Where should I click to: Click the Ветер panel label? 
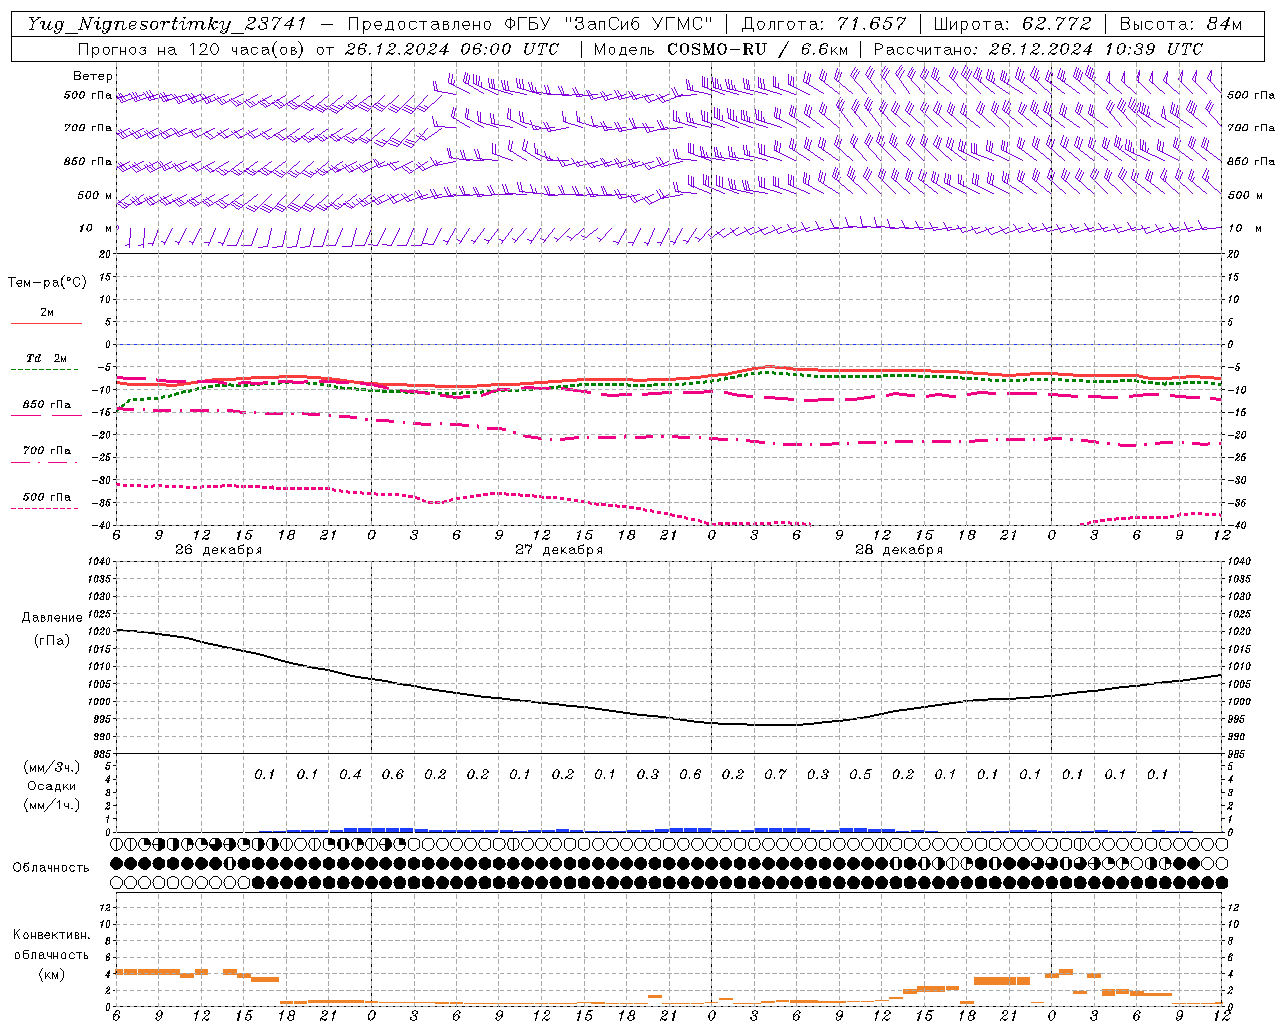pyautogui.click(x=93, y=76)
